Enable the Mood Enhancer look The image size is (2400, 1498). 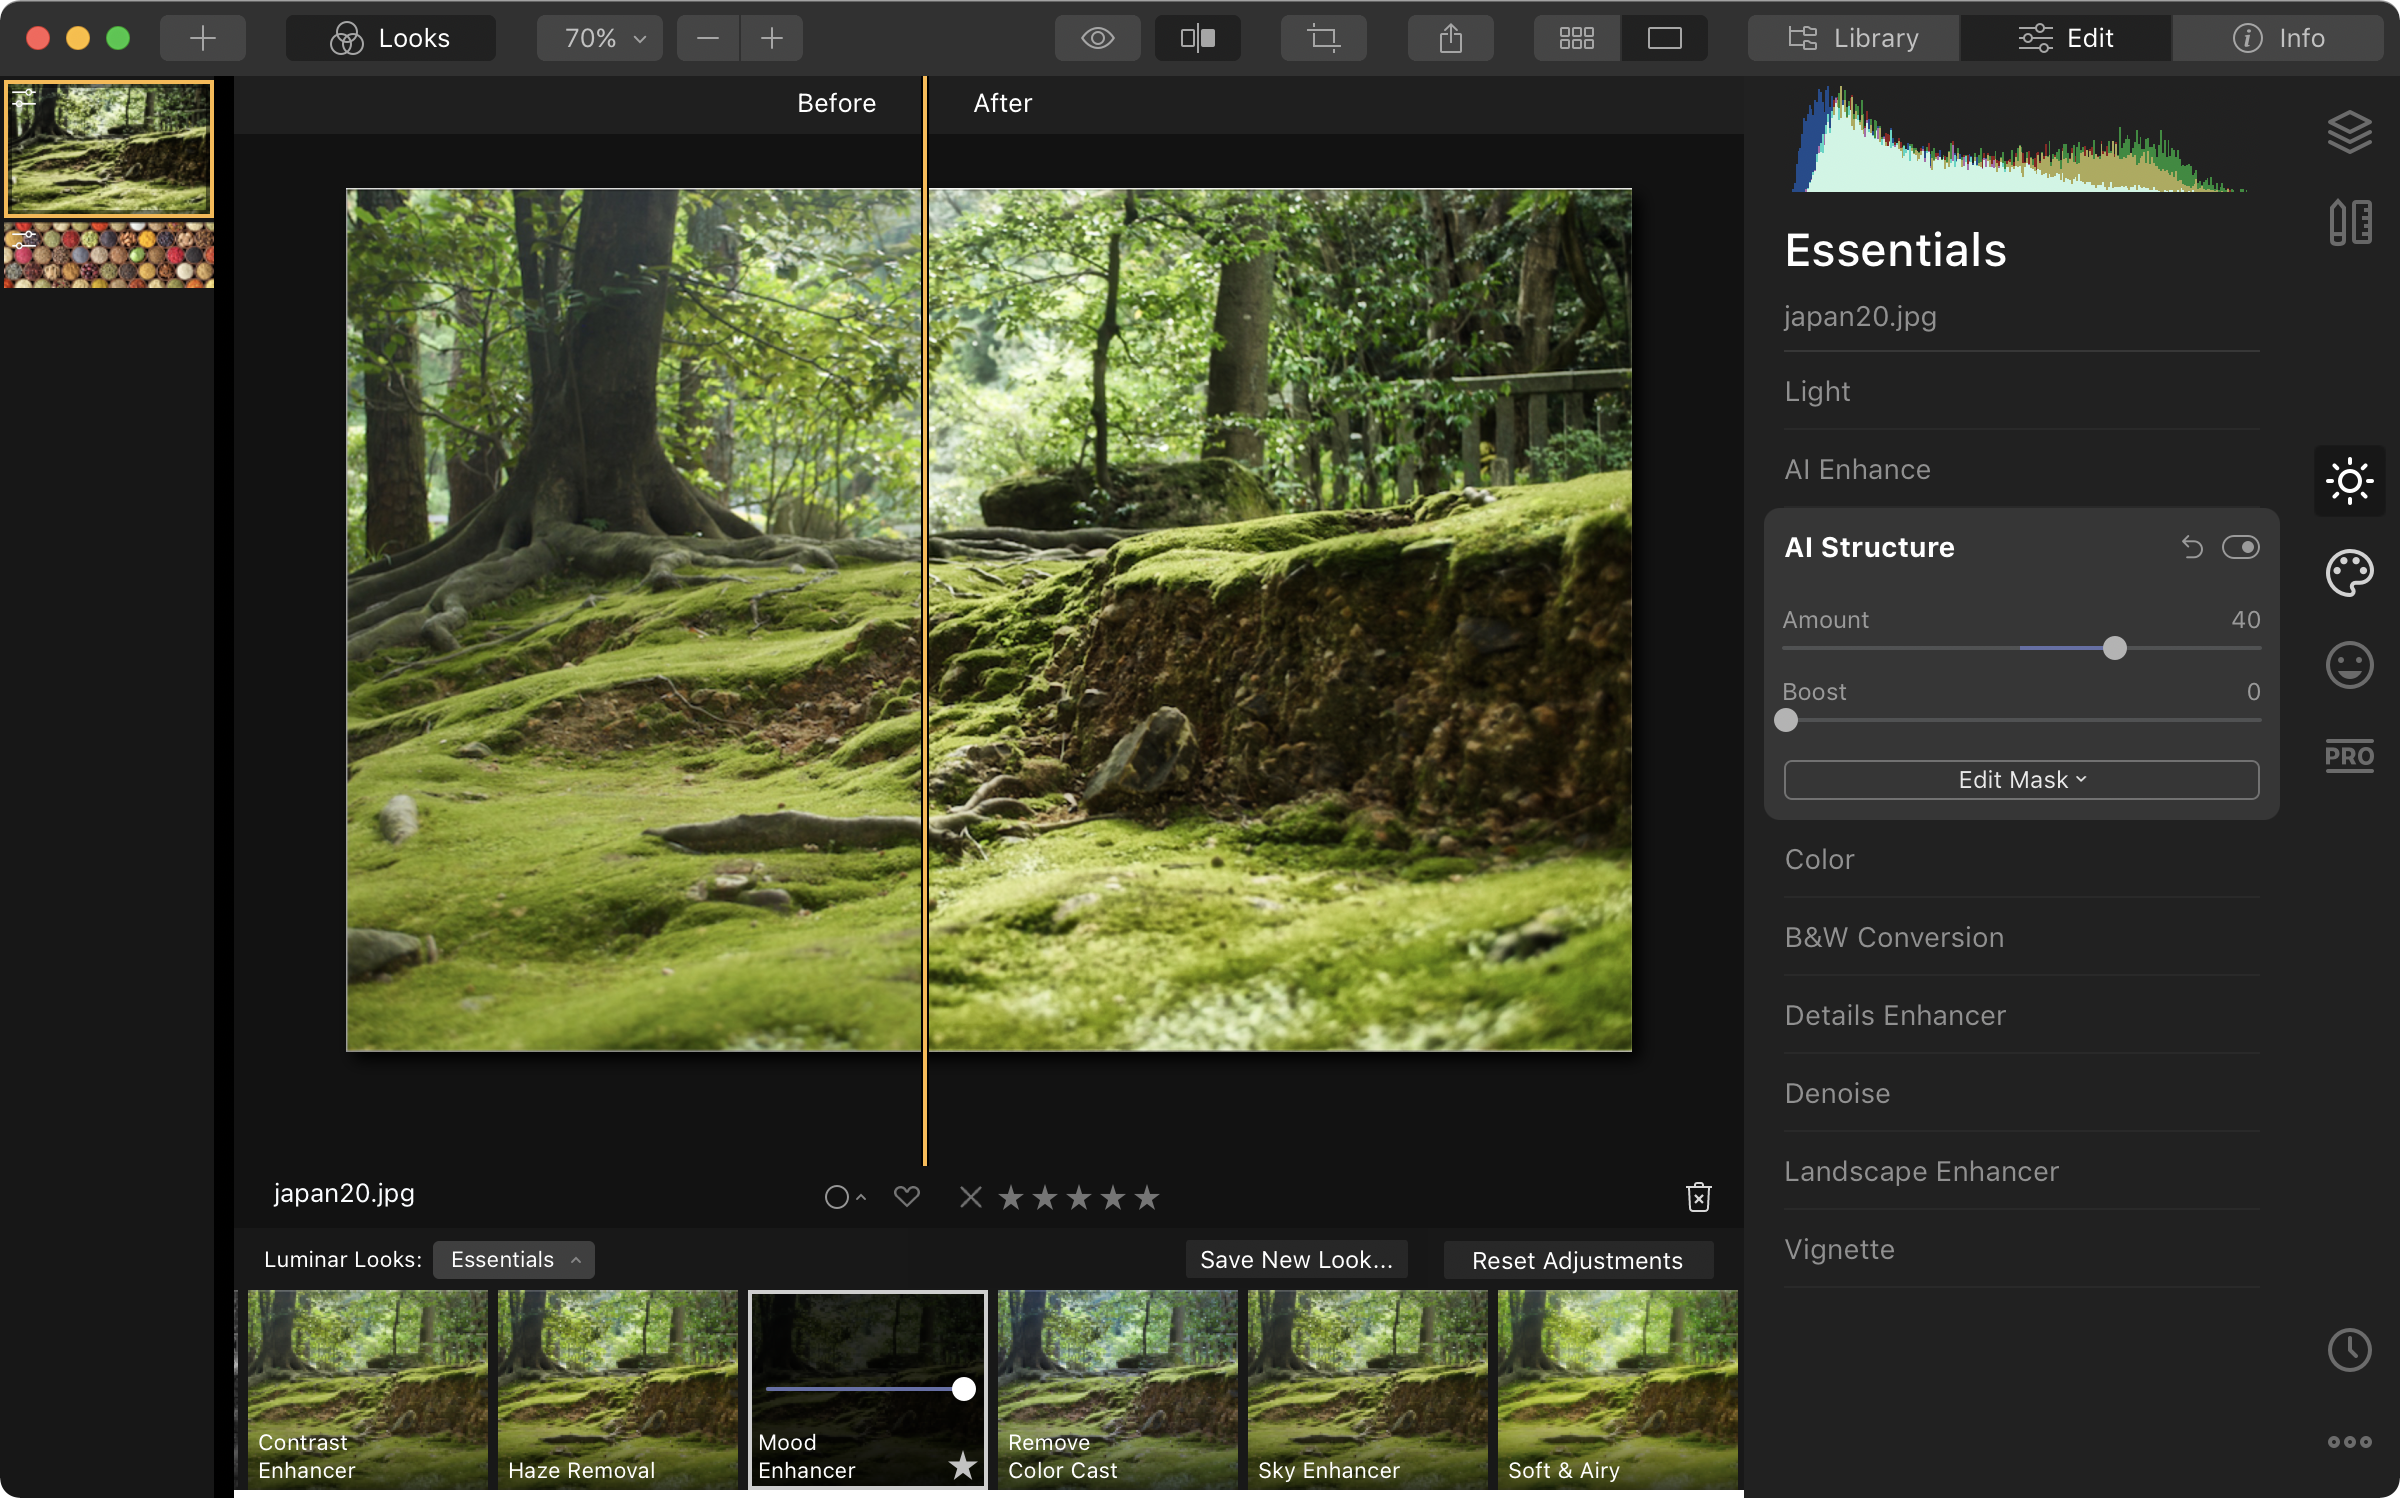tap(866, 1388)
